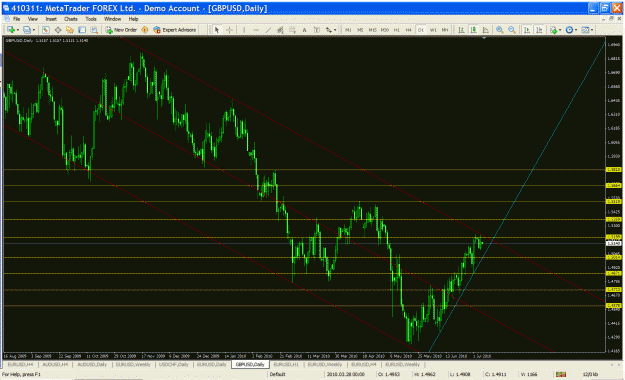Screen dimensions: 625x380
Task: Select the trendline drawing tool
Action: point(268,30)
